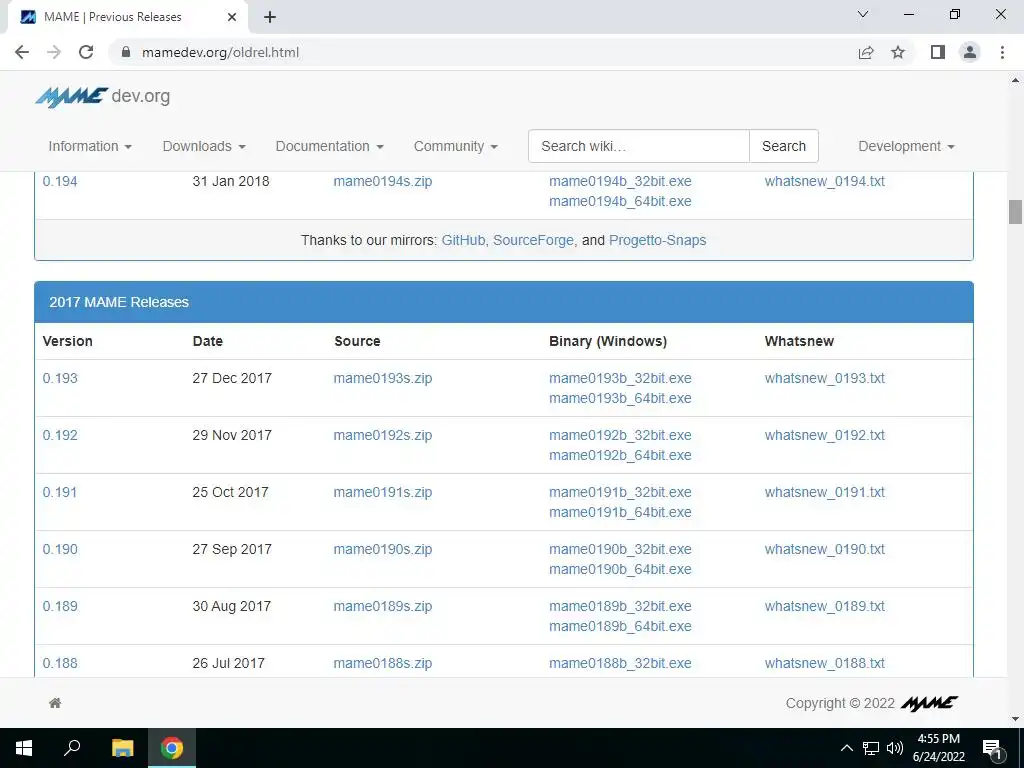Screen dimensions: 1024x768
Task: Click the network icon in system tray
Action: (x=871, y=748)
